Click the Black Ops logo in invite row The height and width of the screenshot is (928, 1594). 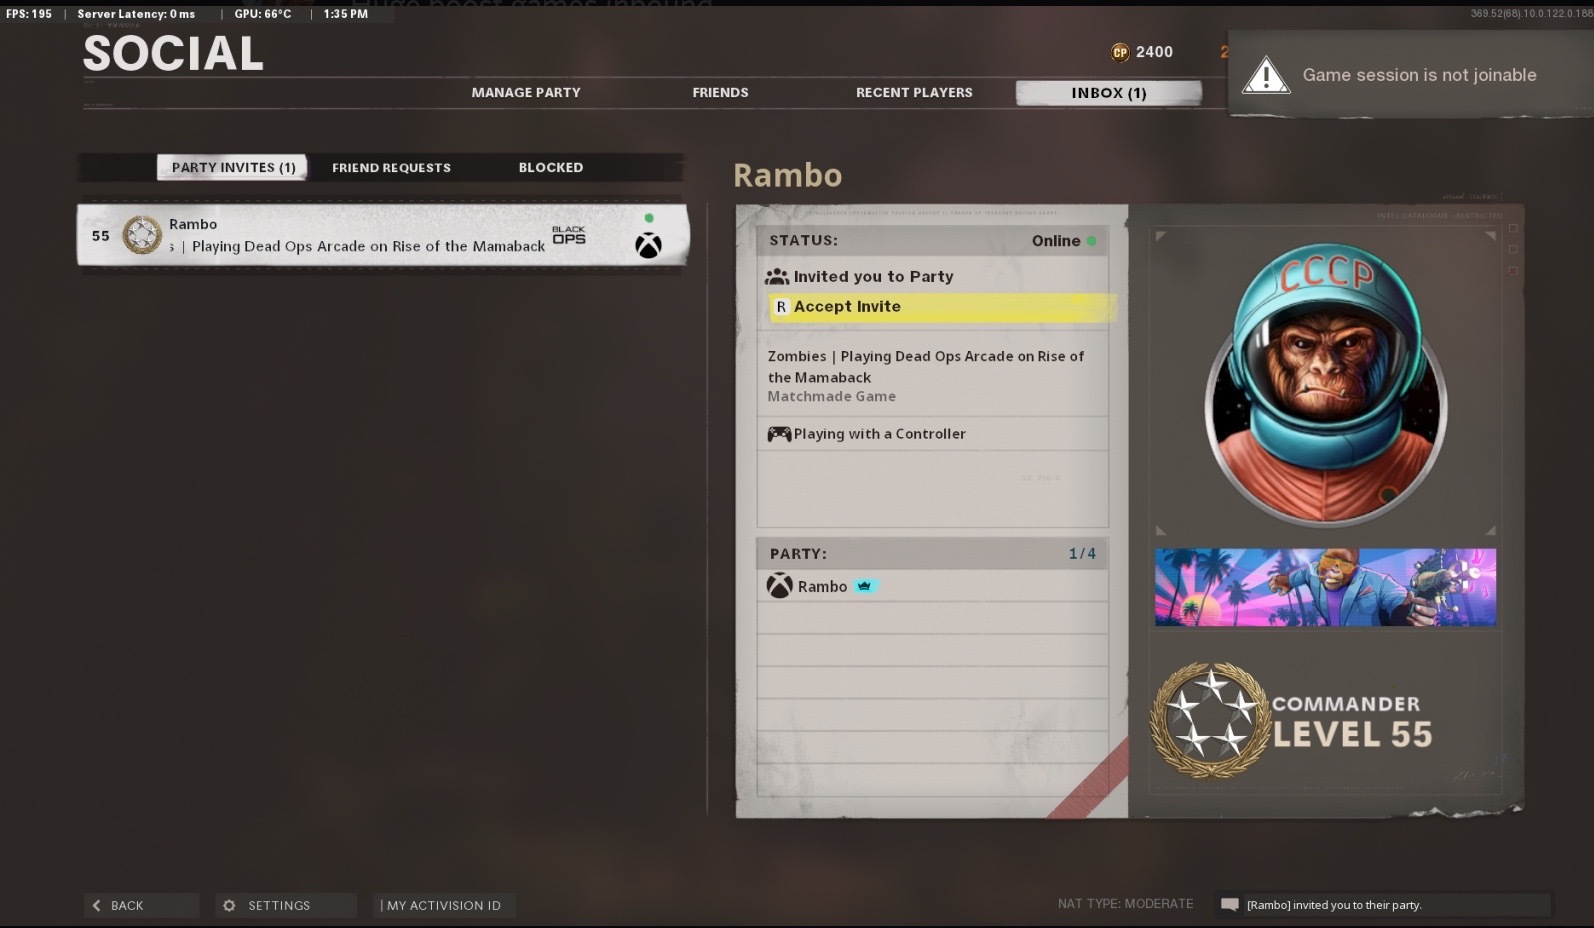tap(569, 235)
